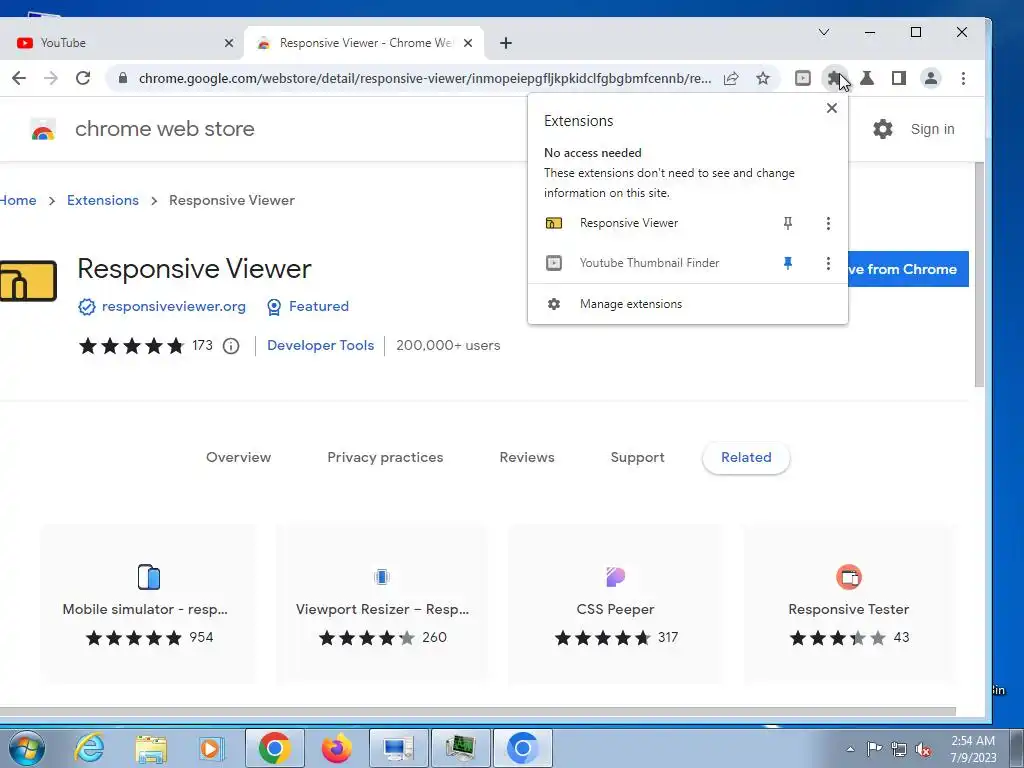Click the Google Chrome taskbar icon

pyautogui.click(x=274, y=748)
